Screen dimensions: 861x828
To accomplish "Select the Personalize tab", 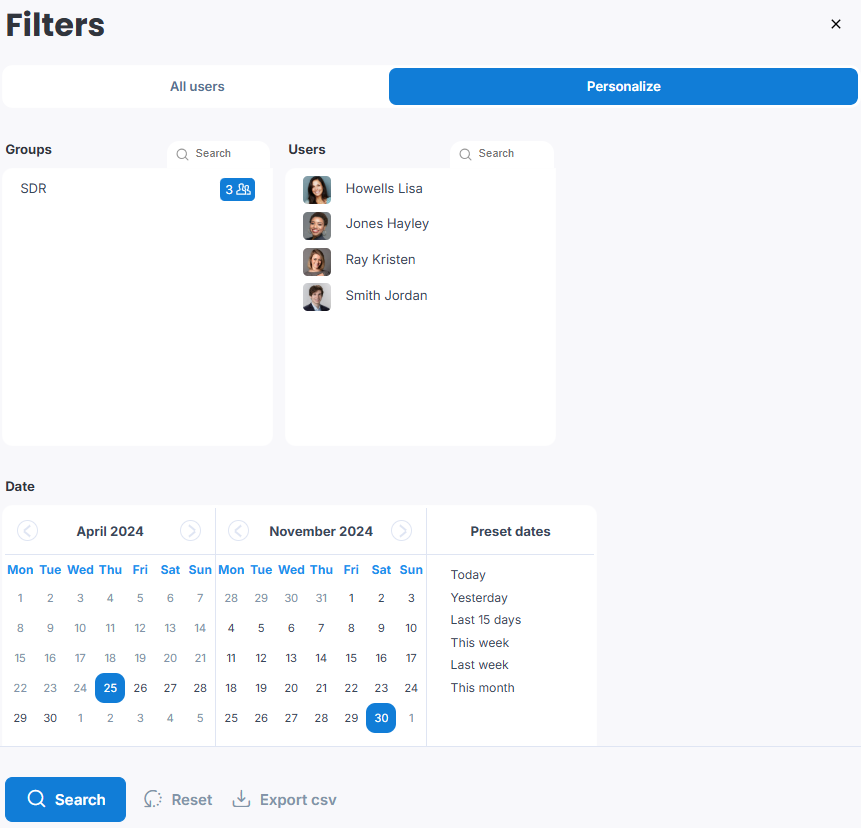I will point(623,87).
